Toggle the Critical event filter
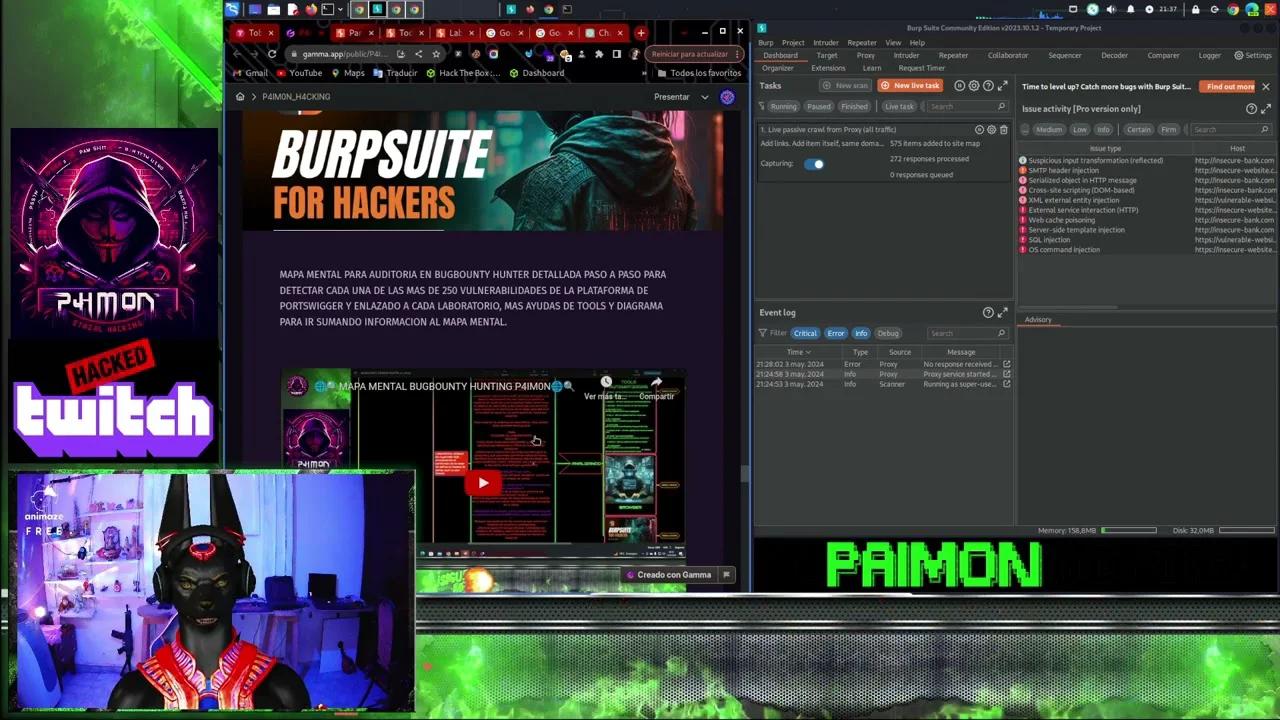The width and height of the screenshot is (1280, 720). tap(805, 333)
